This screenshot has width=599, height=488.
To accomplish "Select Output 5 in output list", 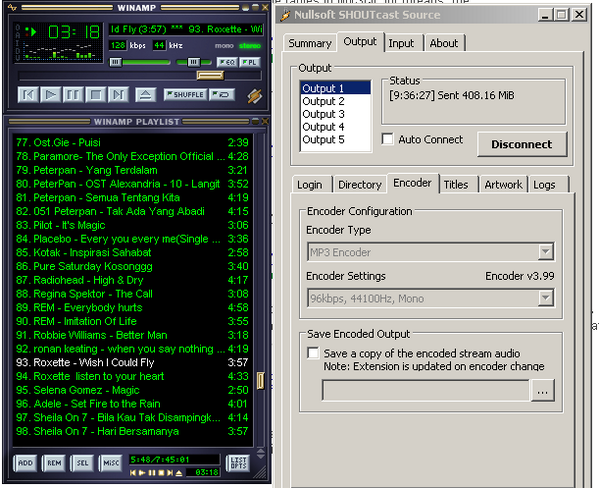I will click(335, 139).
